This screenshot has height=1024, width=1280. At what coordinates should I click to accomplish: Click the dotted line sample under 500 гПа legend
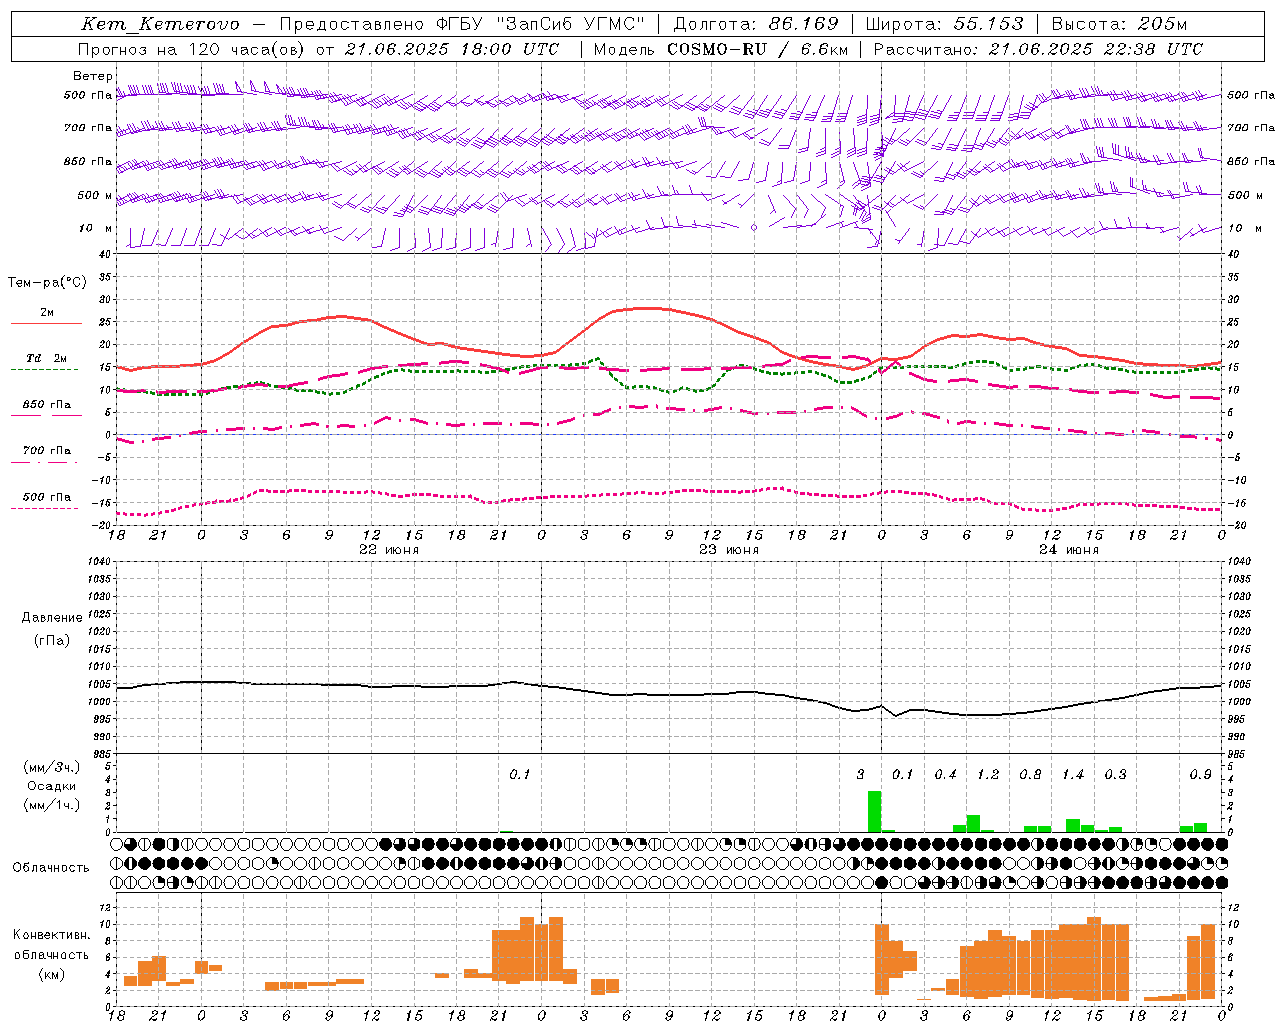click(x=44, y=509)
